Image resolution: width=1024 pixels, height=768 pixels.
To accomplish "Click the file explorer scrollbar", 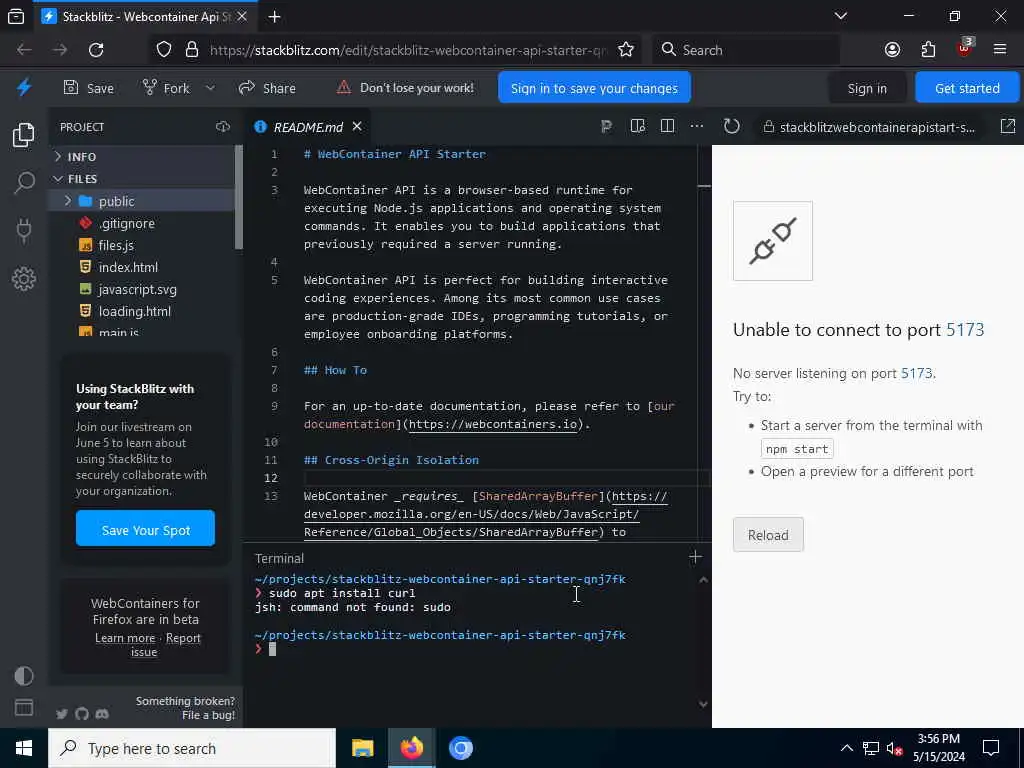I will click(239, 197).
